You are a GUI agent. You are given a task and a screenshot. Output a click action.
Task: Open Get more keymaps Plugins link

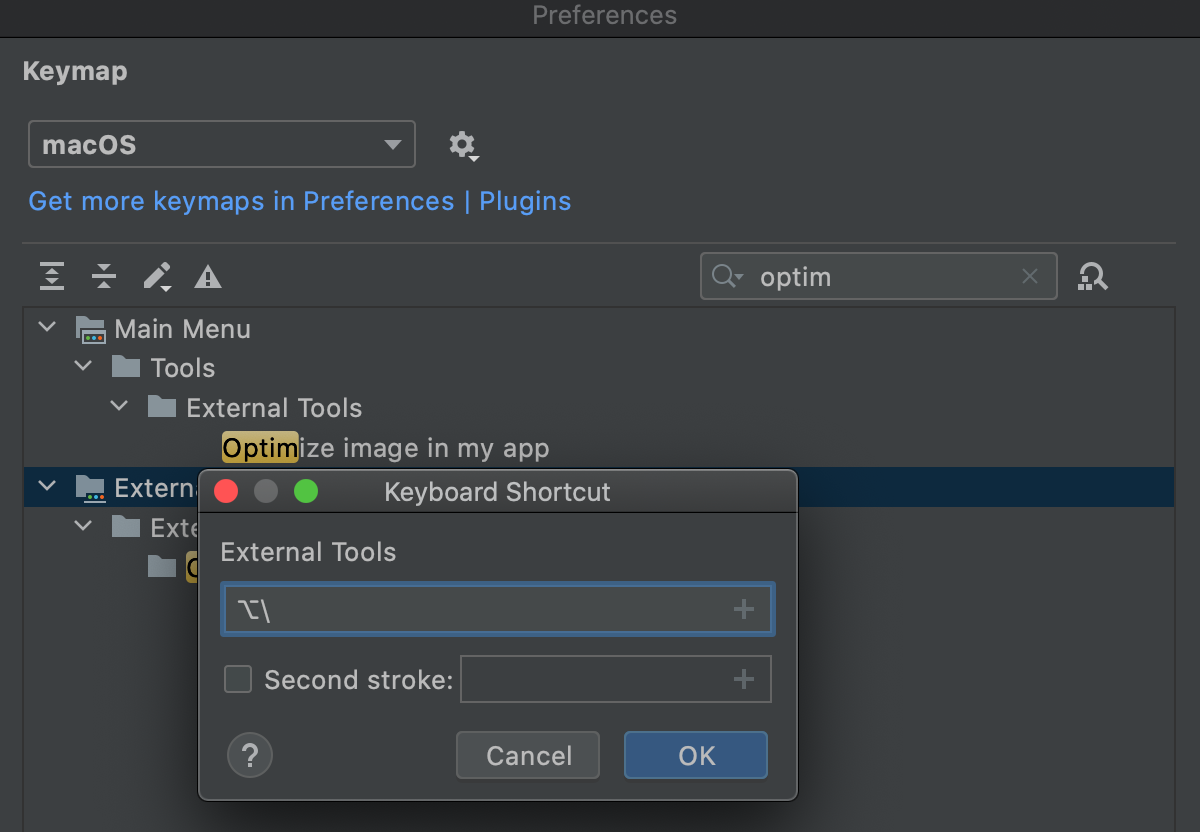[x=300, y=201]
